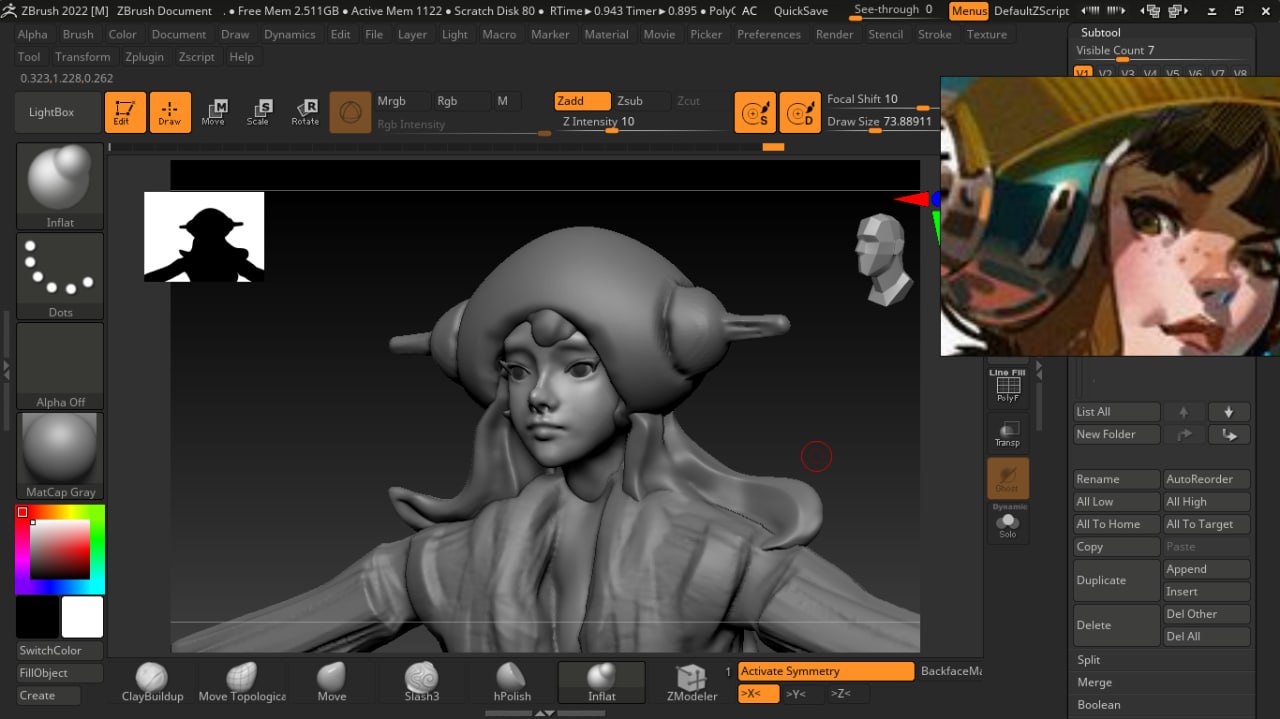Click the Scale transform tool
1280x719 pixels.
click(258, 112)
